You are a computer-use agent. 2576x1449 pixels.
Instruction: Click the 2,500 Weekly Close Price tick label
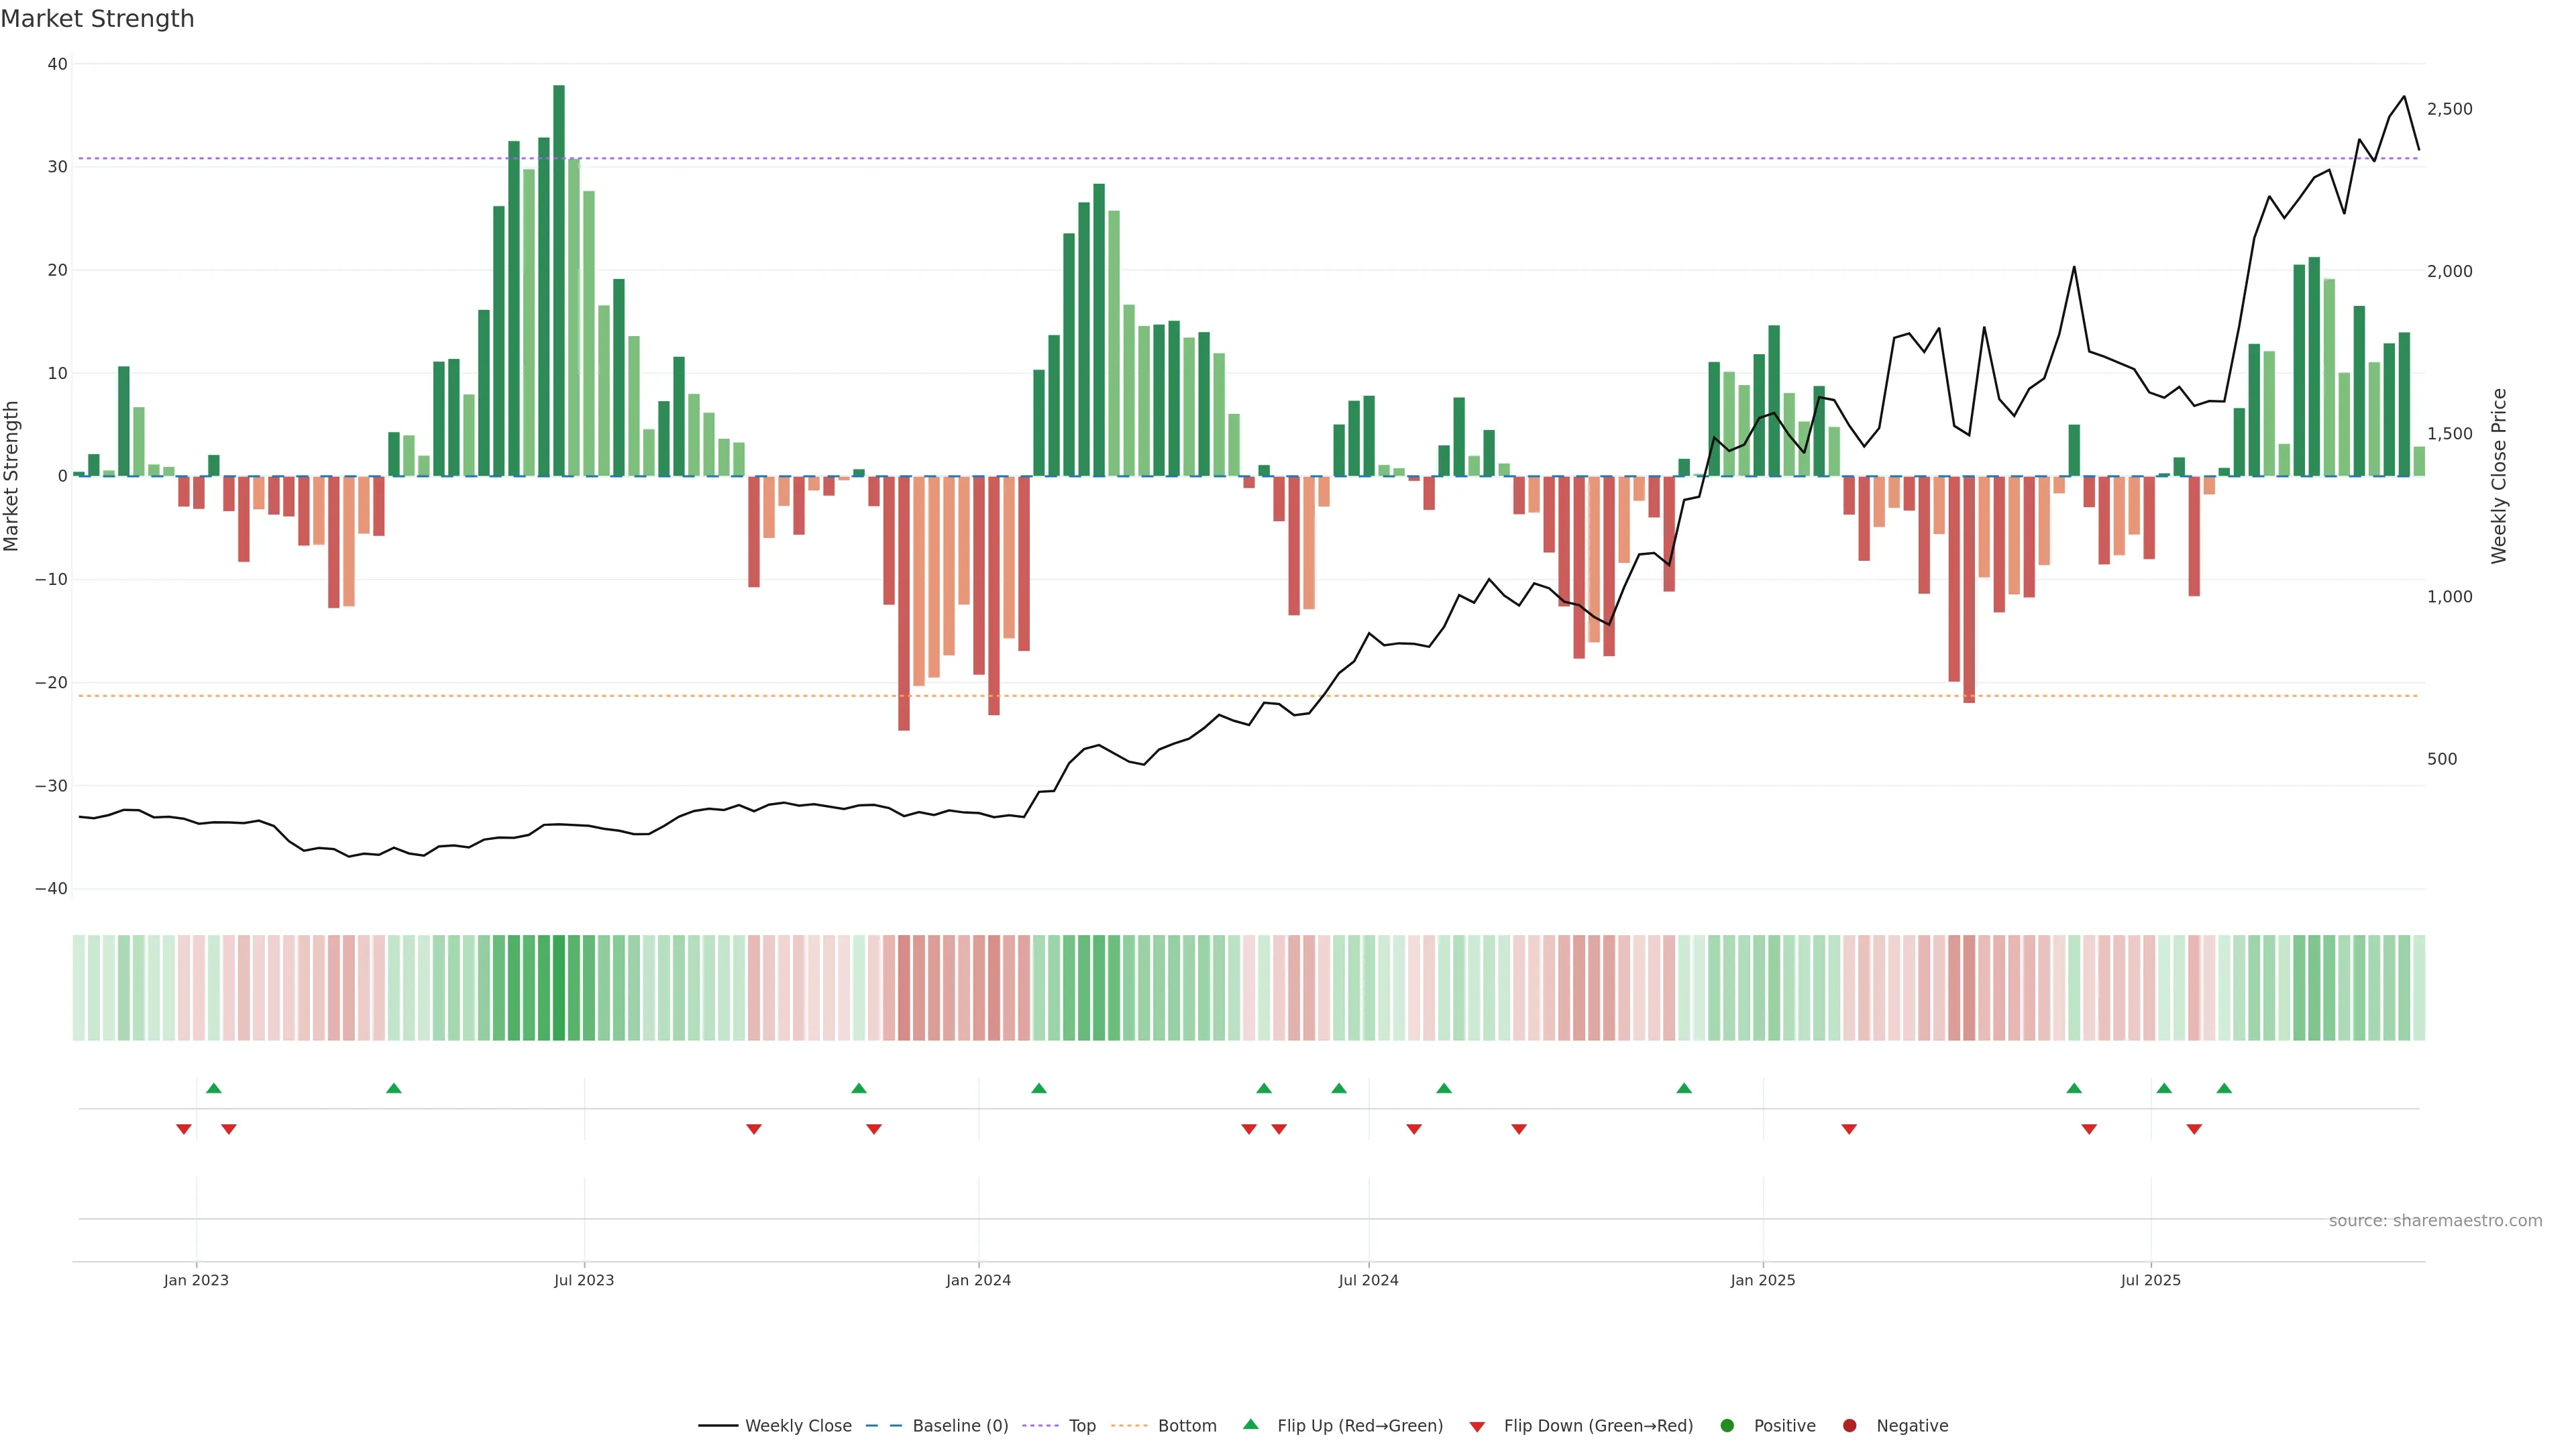pos(2449,109)
